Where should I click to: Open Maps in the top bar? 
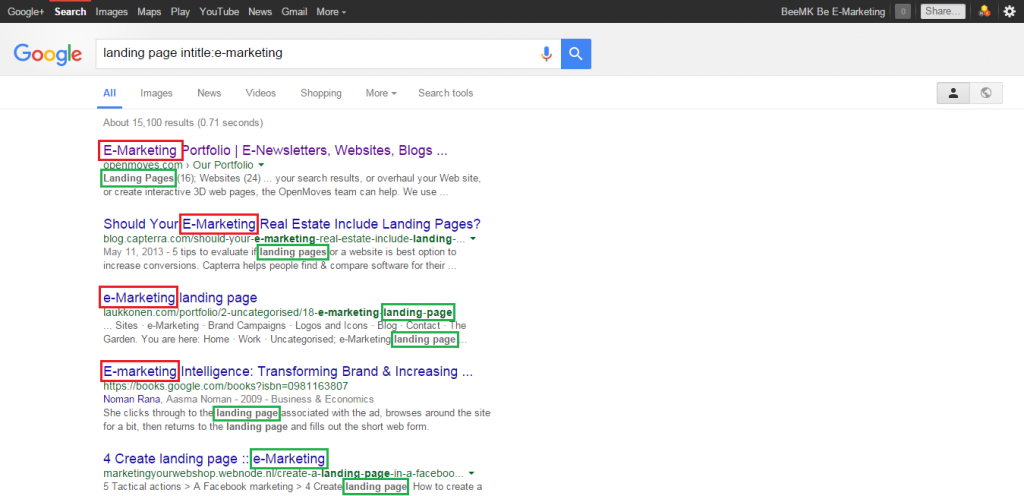(150, 12)
